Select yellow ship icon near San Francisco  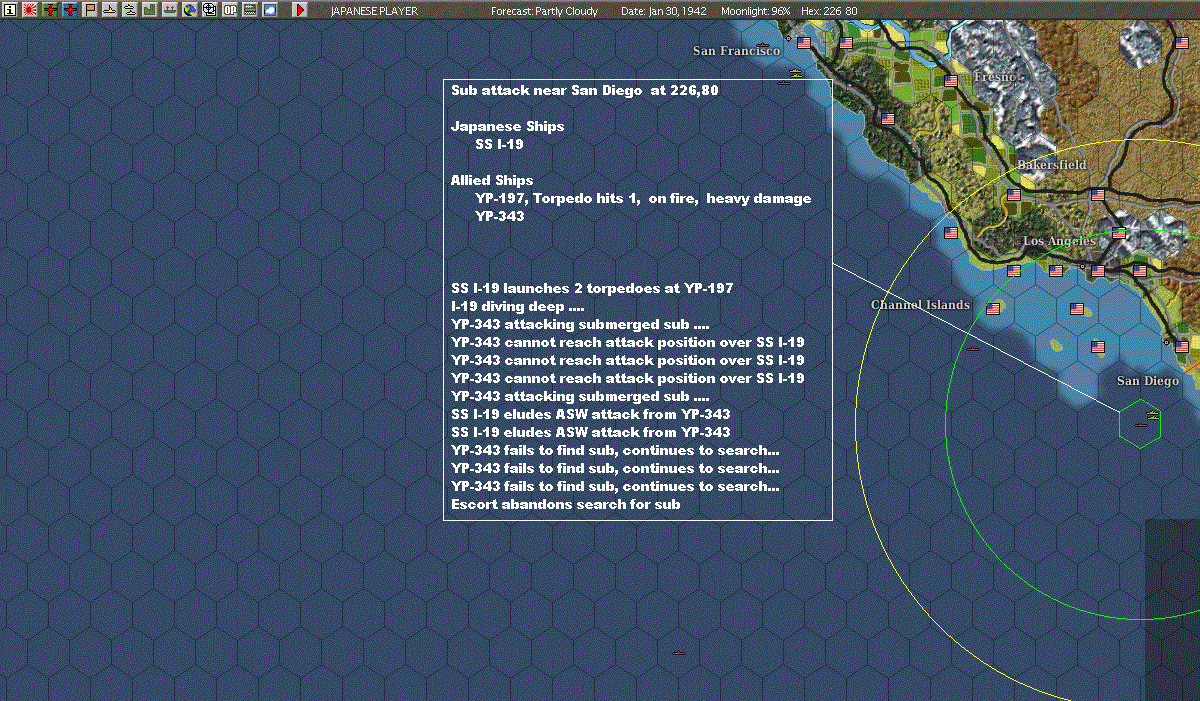(x=796, y=73)
